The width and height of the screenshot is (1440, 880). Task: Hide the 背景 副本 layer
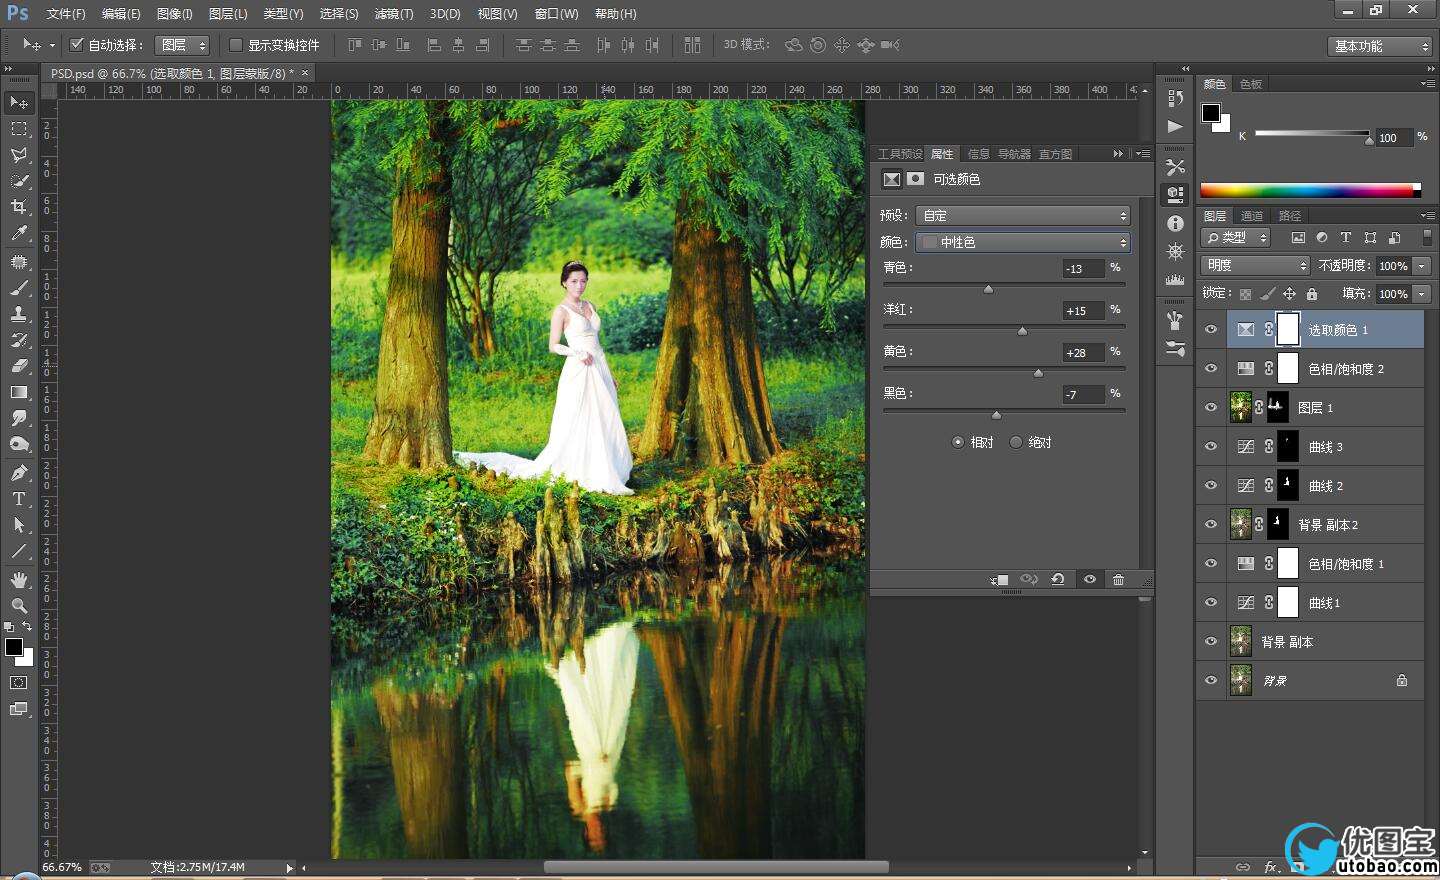(x=1211, y=642)
